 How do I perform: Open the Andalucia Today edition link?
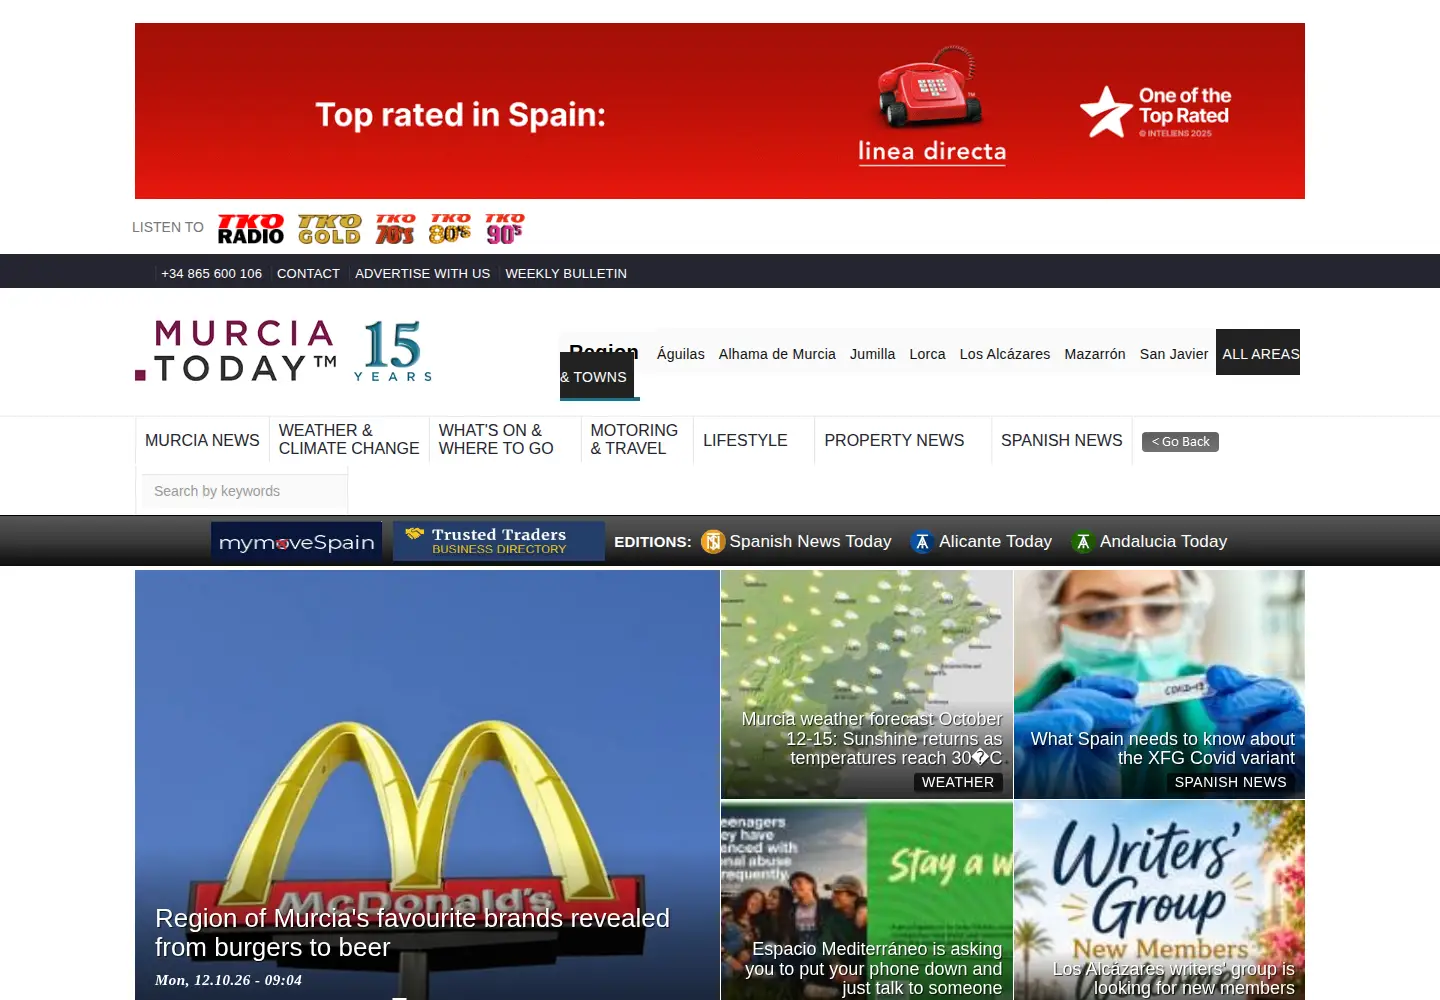tap(1163, 541)
